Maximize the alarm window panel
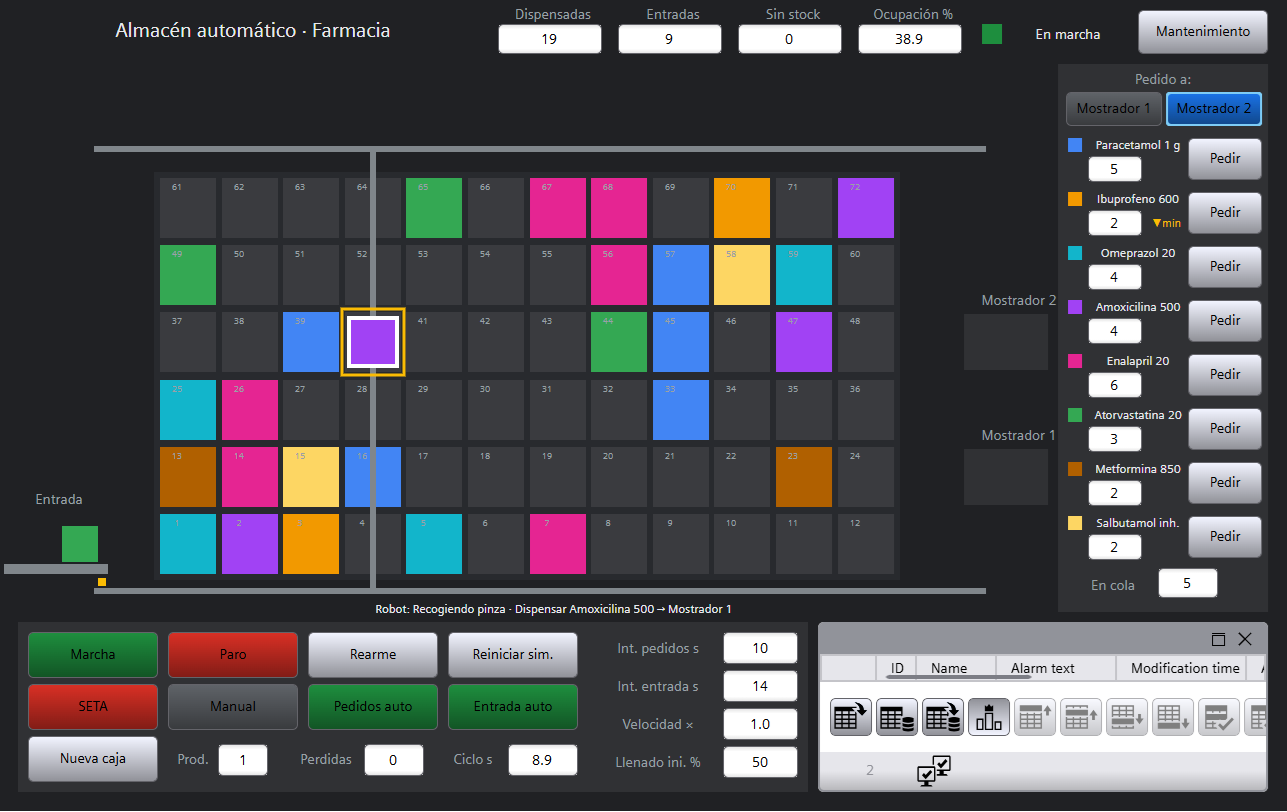This screenshot has width=1287, height=812. 1218,639
